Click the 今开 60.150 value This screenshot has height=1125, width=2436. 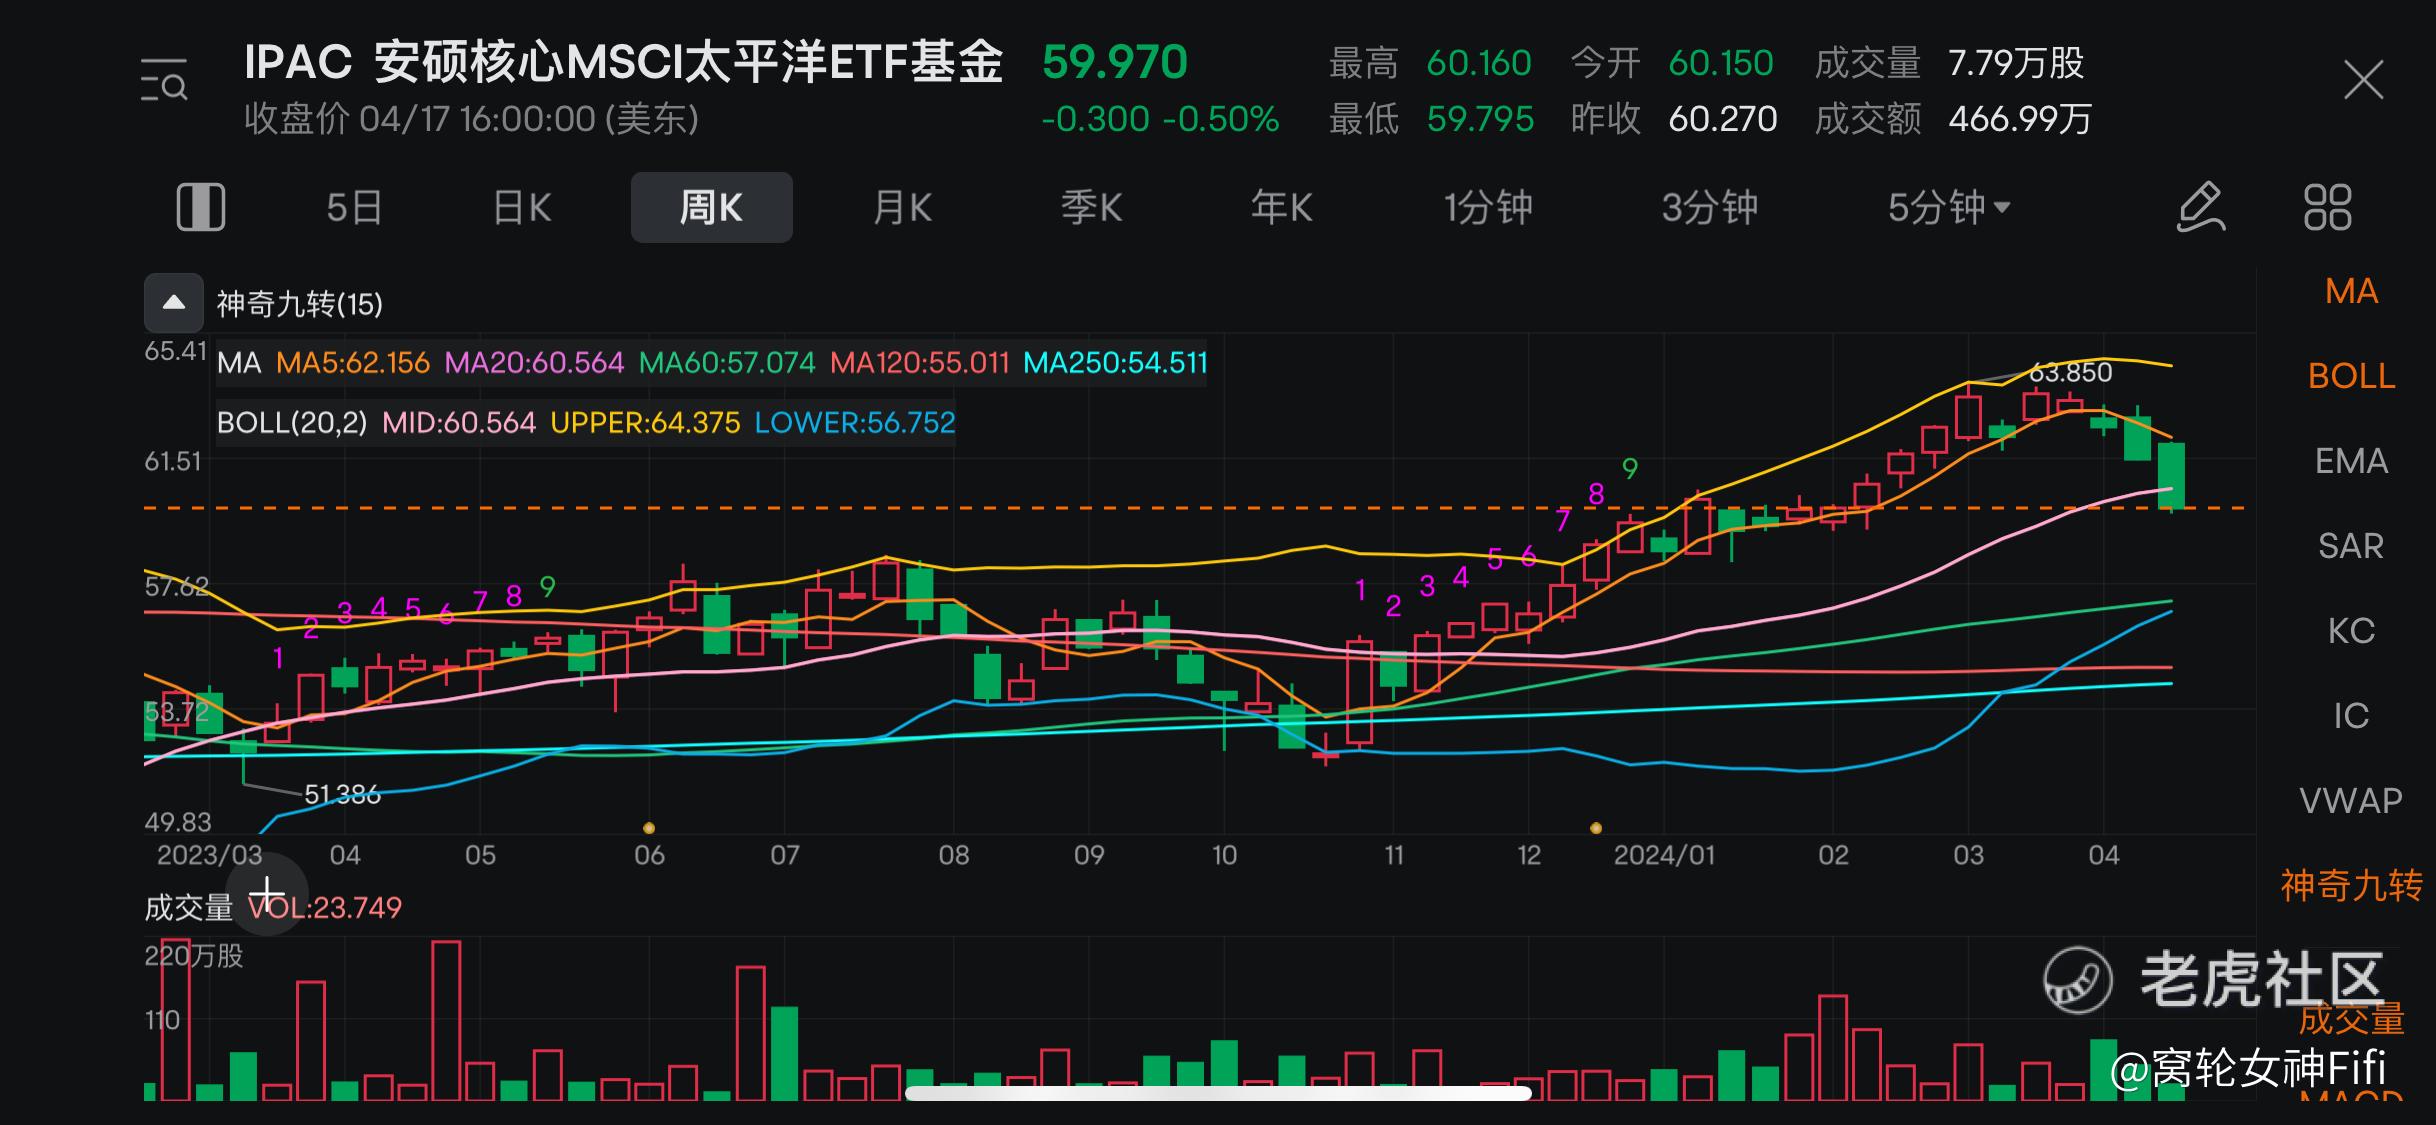pos(1720,63)
